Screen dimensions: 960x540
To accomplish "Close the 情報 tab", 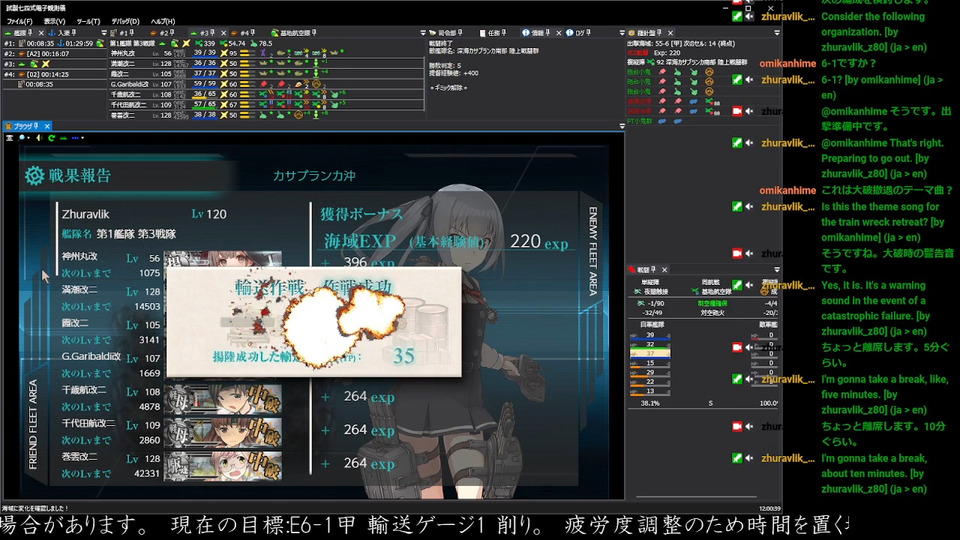I will (x=558, y=33).
